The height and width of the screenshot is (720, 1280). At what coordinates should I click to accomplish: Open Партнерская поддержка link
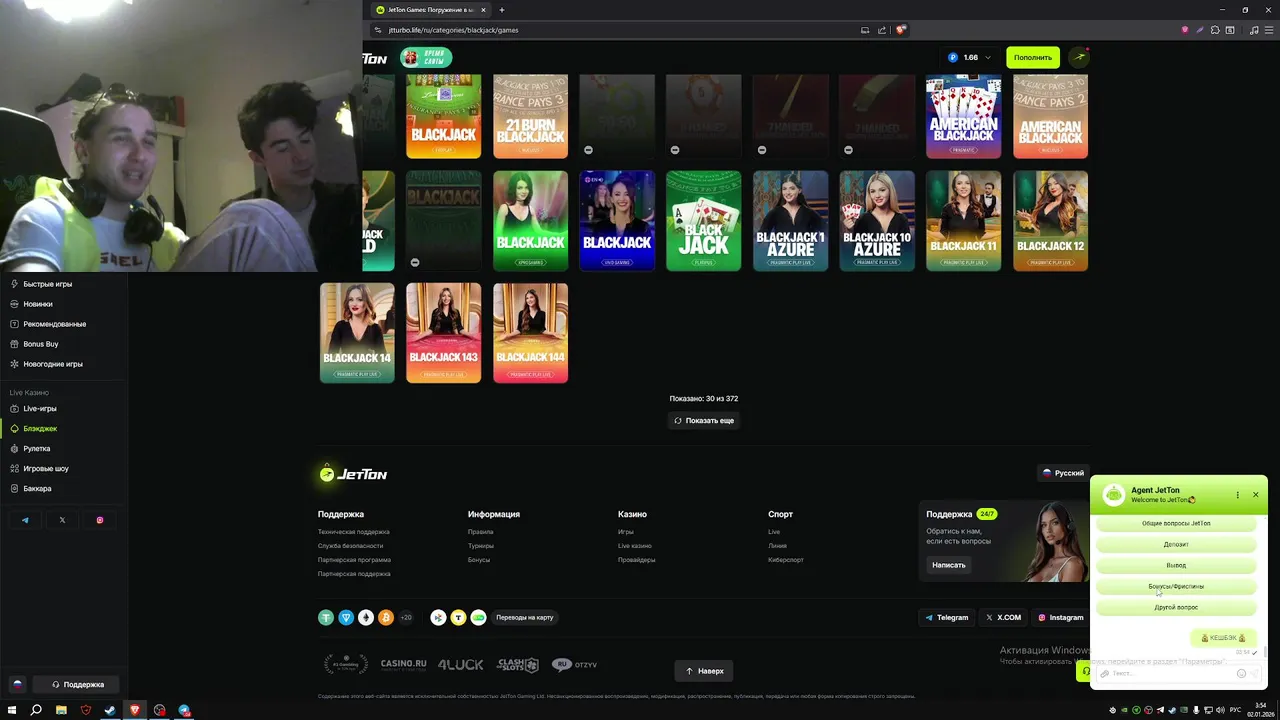[354, 574]
